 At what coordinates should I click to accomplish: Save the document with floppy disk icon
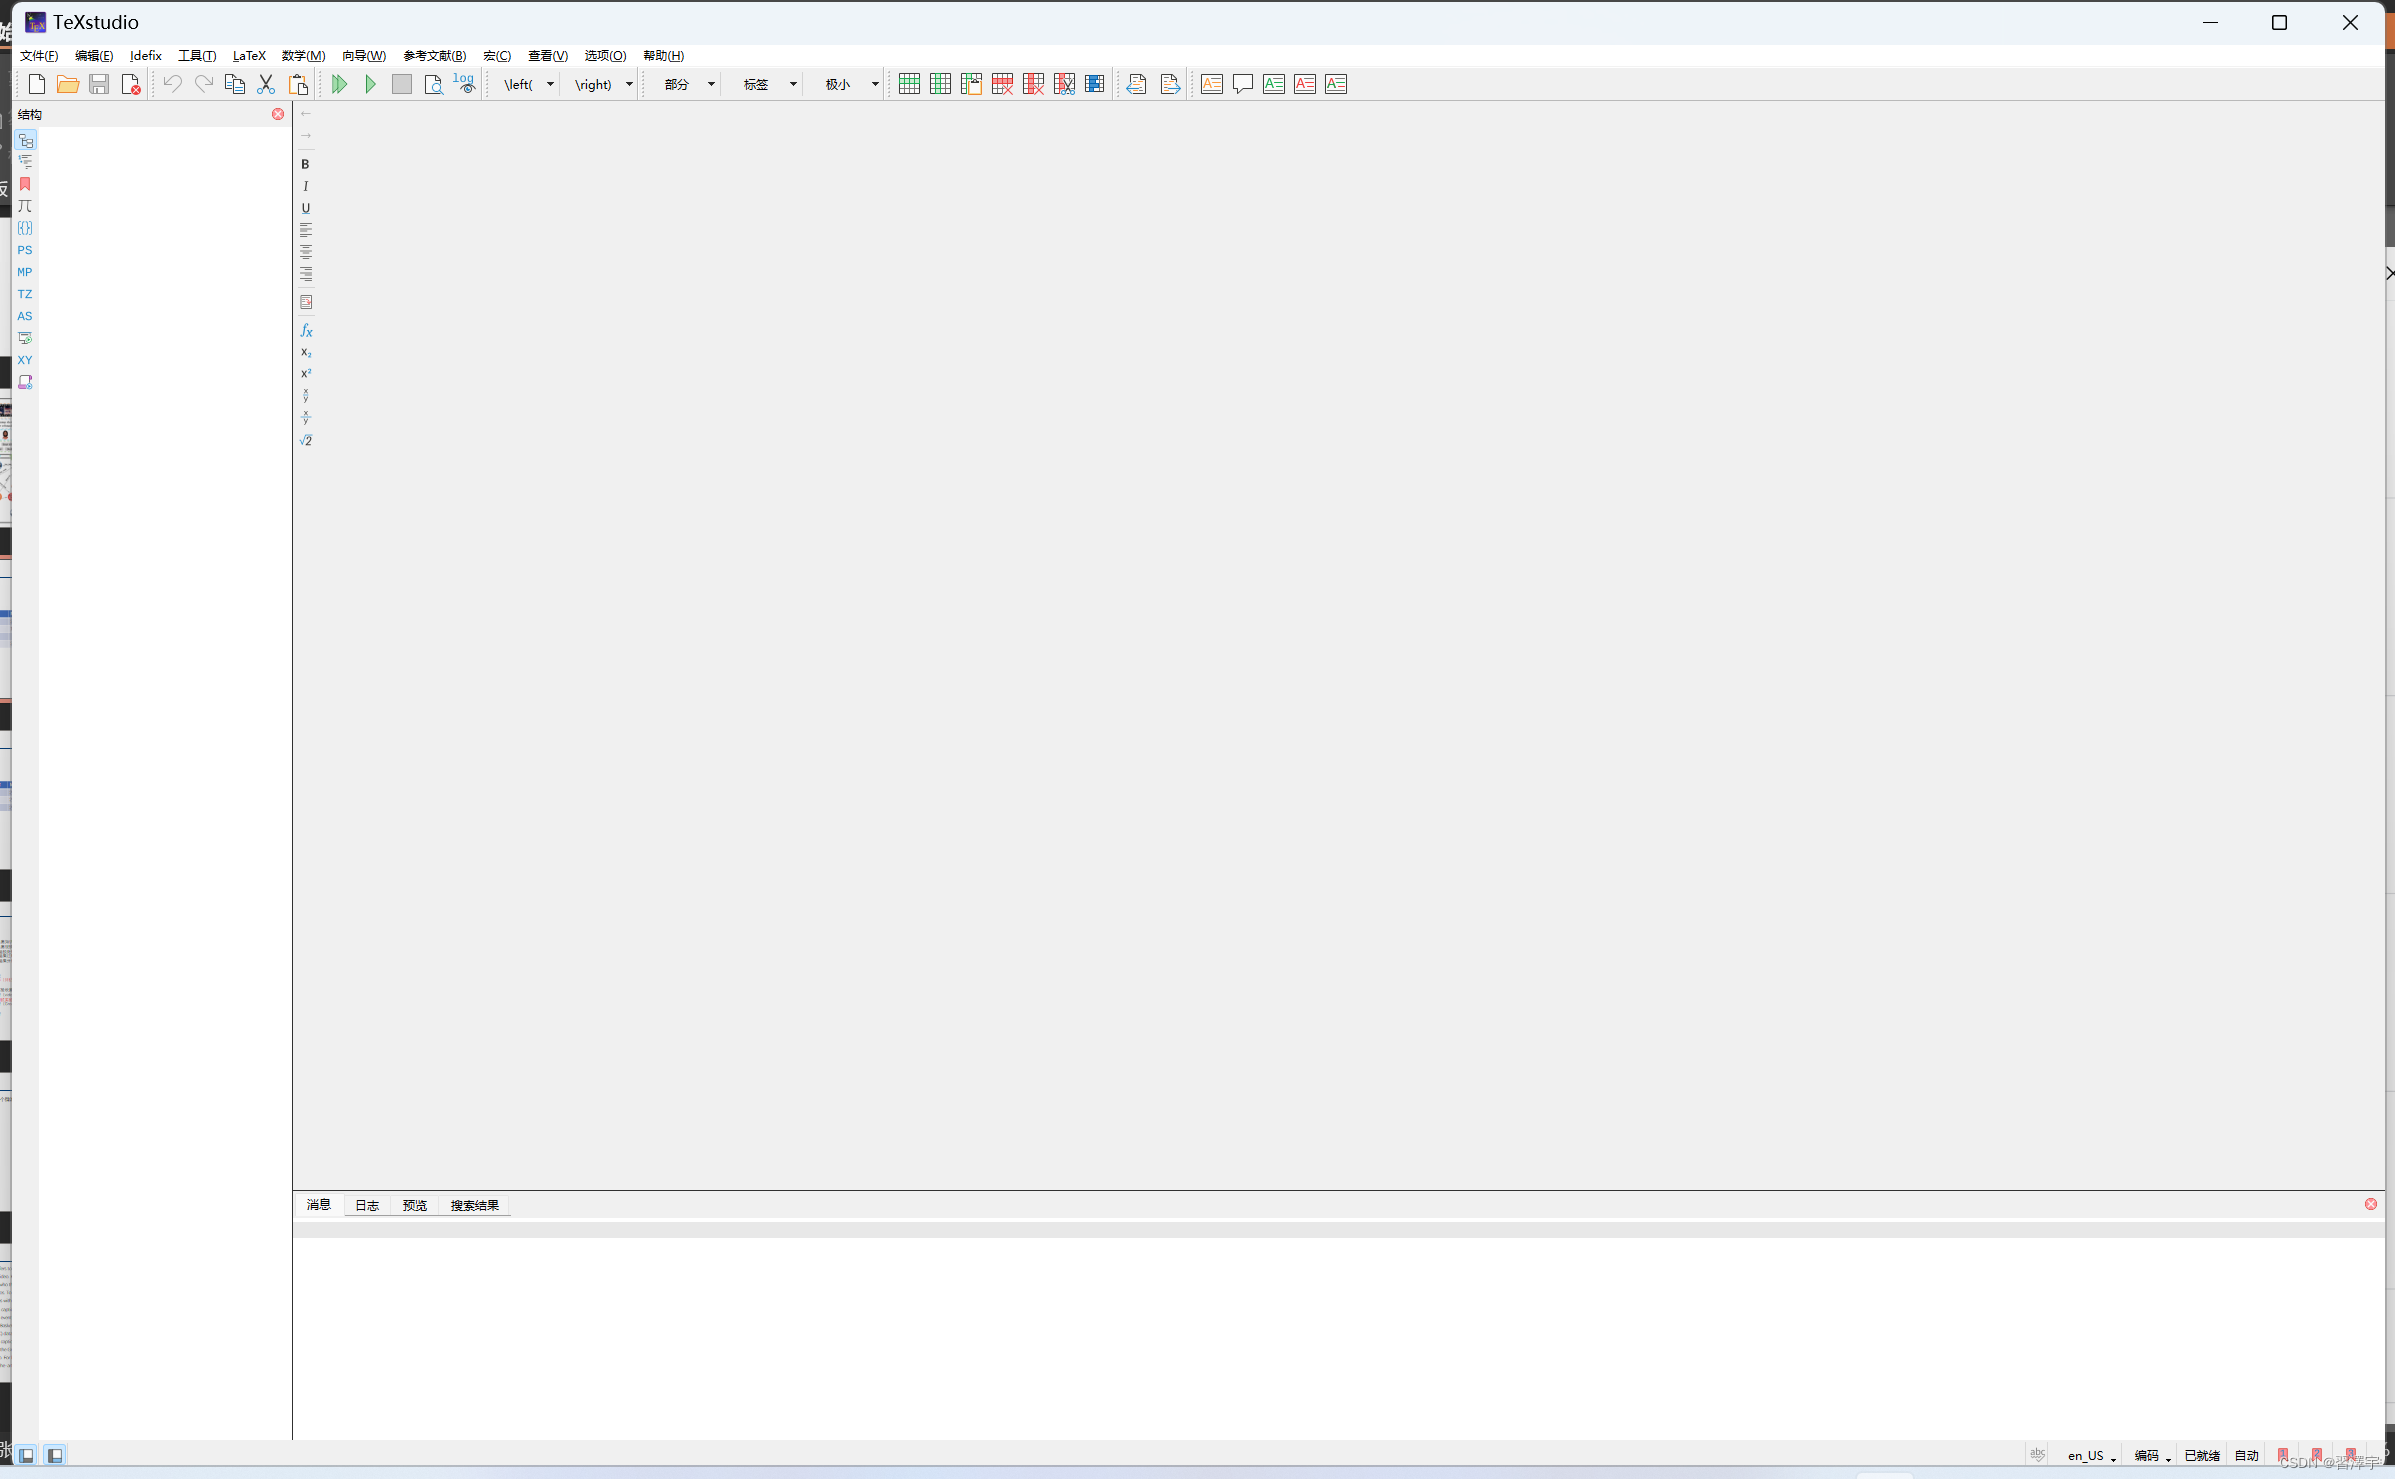click(x=99, y=84)
